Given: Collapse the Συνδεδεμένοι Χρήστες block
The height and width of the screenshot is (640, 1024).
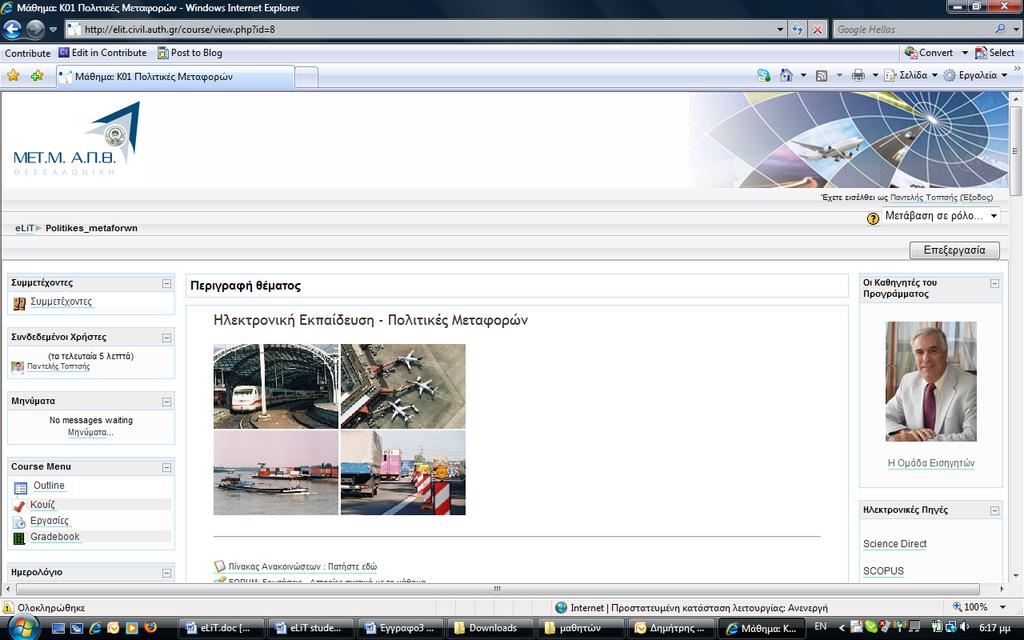Looking at the screenshot, I should tap(167, 338).
